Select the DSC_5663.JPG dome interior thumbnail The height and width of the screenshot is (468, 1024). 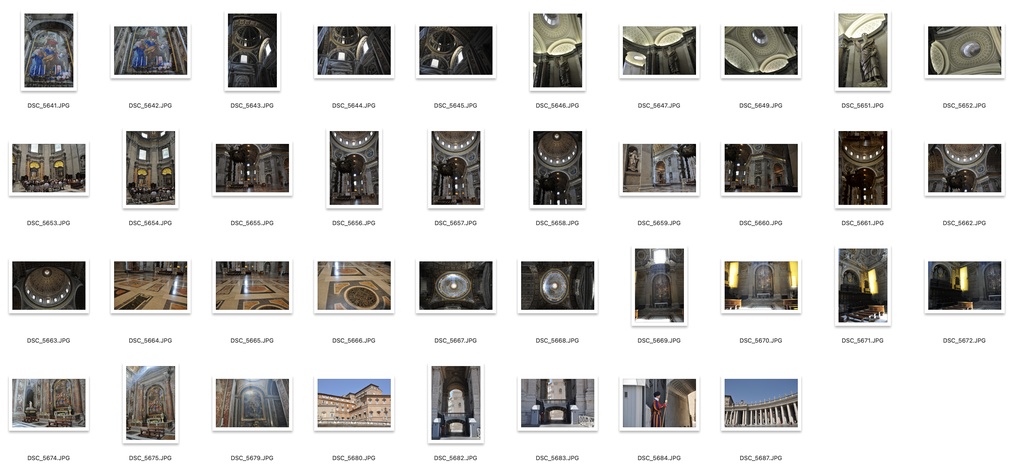point(49,285)
